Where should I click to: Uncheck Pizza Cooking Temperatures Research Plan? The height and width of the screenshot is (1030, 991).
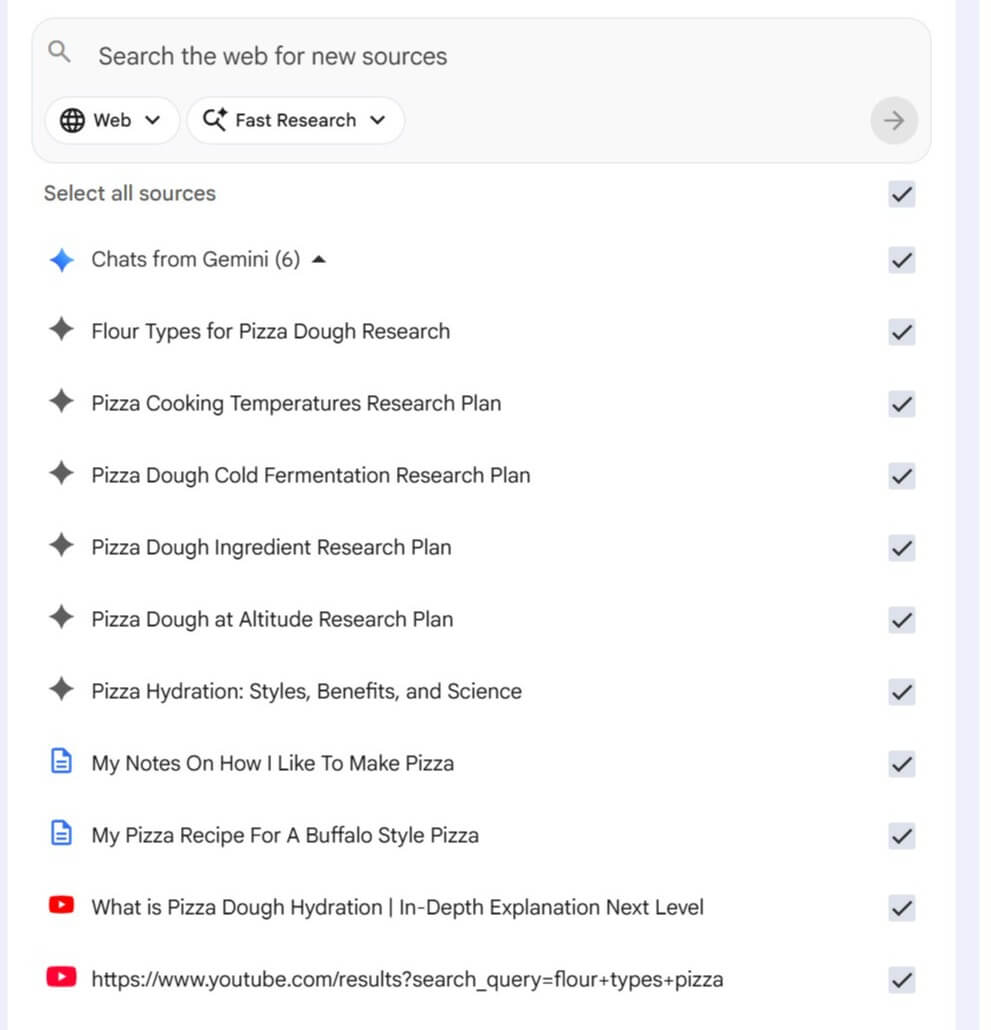(901, 404)
